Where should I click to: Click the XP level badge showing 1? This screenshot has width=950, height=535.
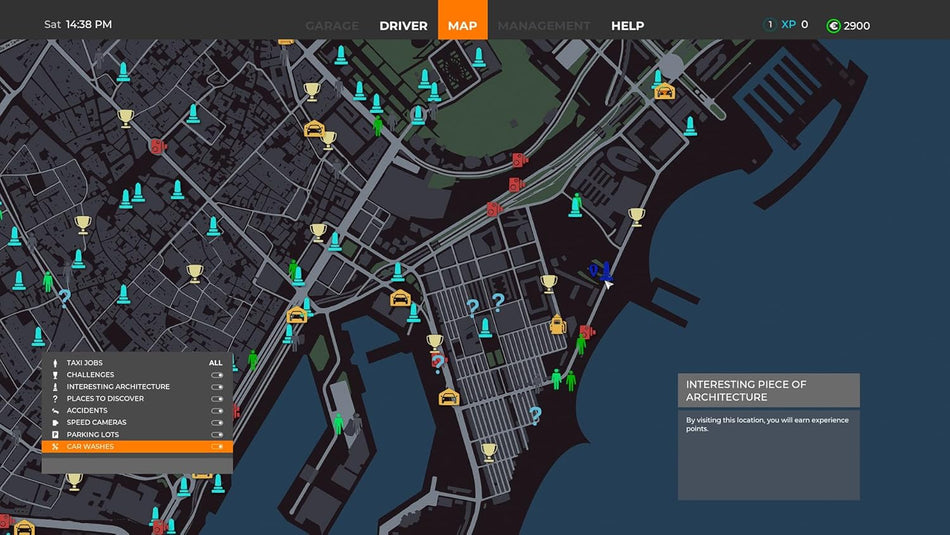[x=769, y=25]
